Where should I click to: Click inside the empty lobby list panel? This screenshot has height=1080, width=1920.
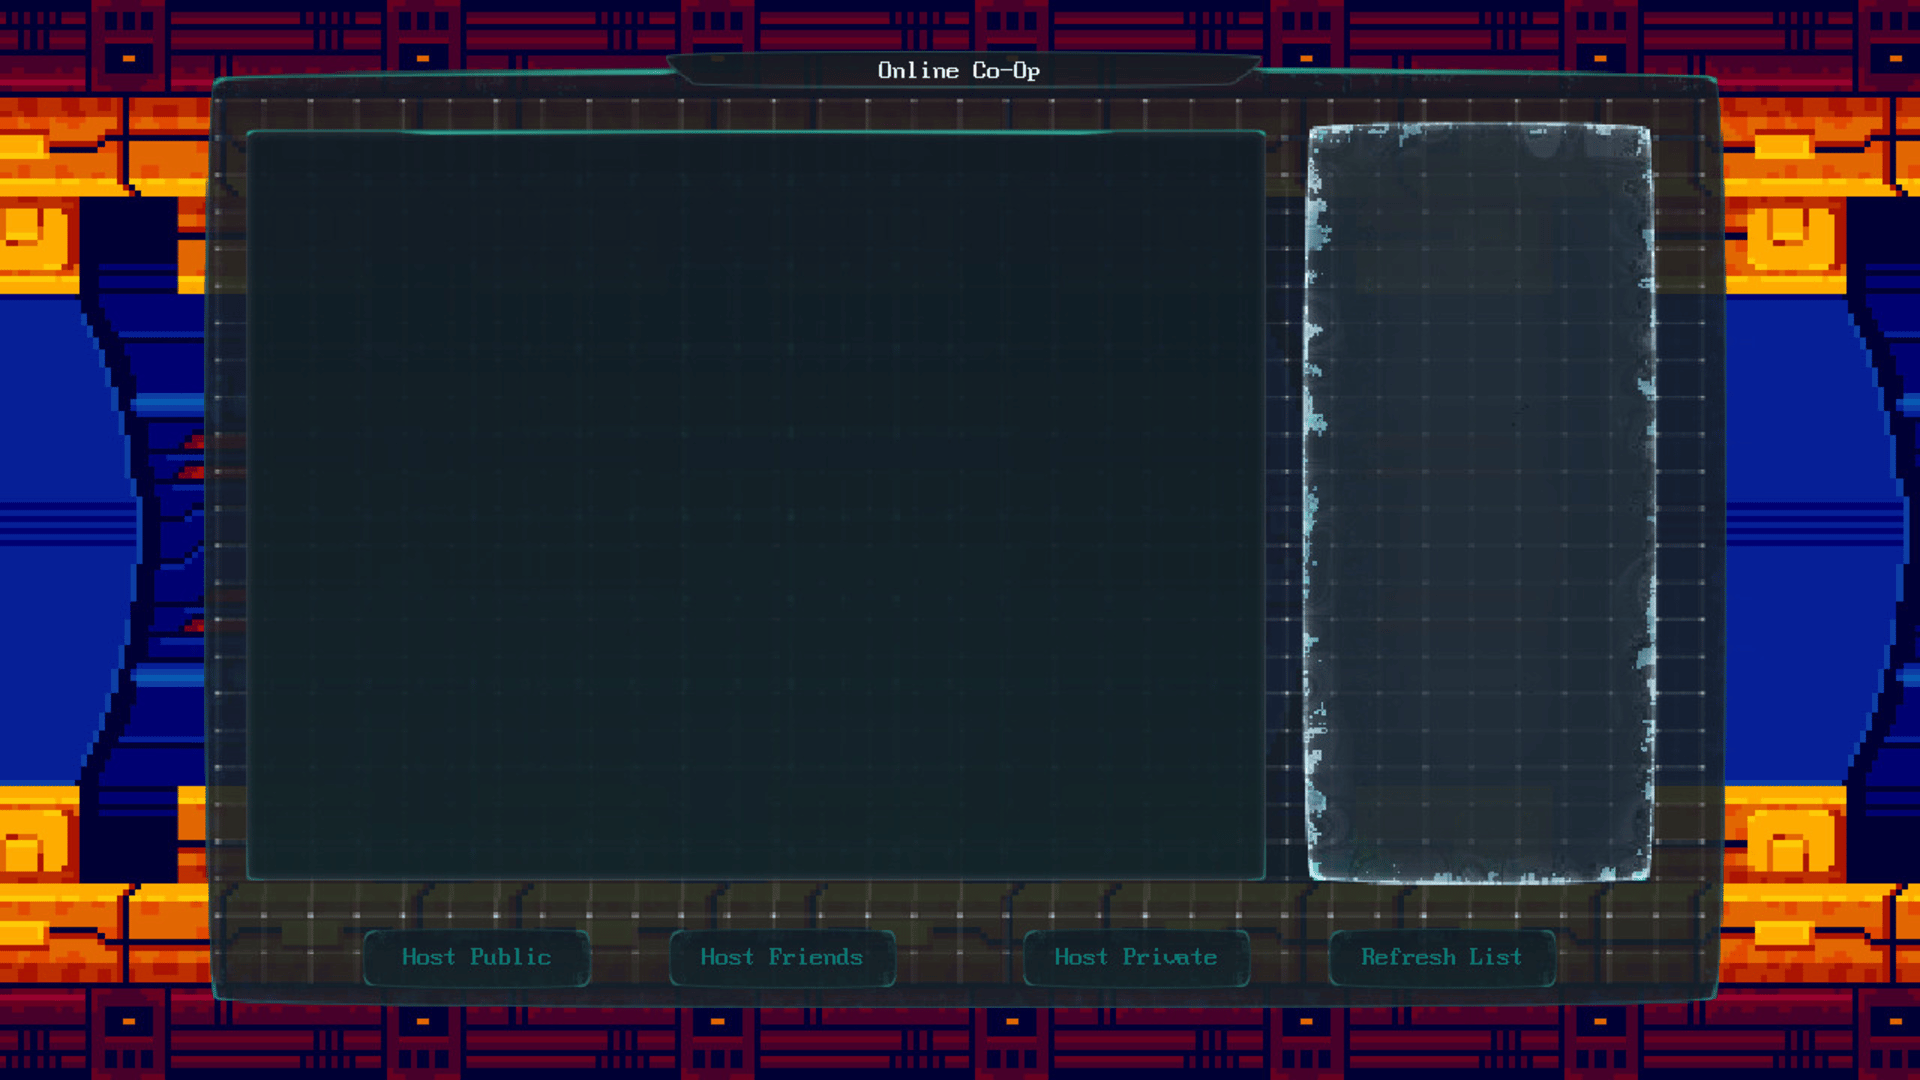[755, 505]
